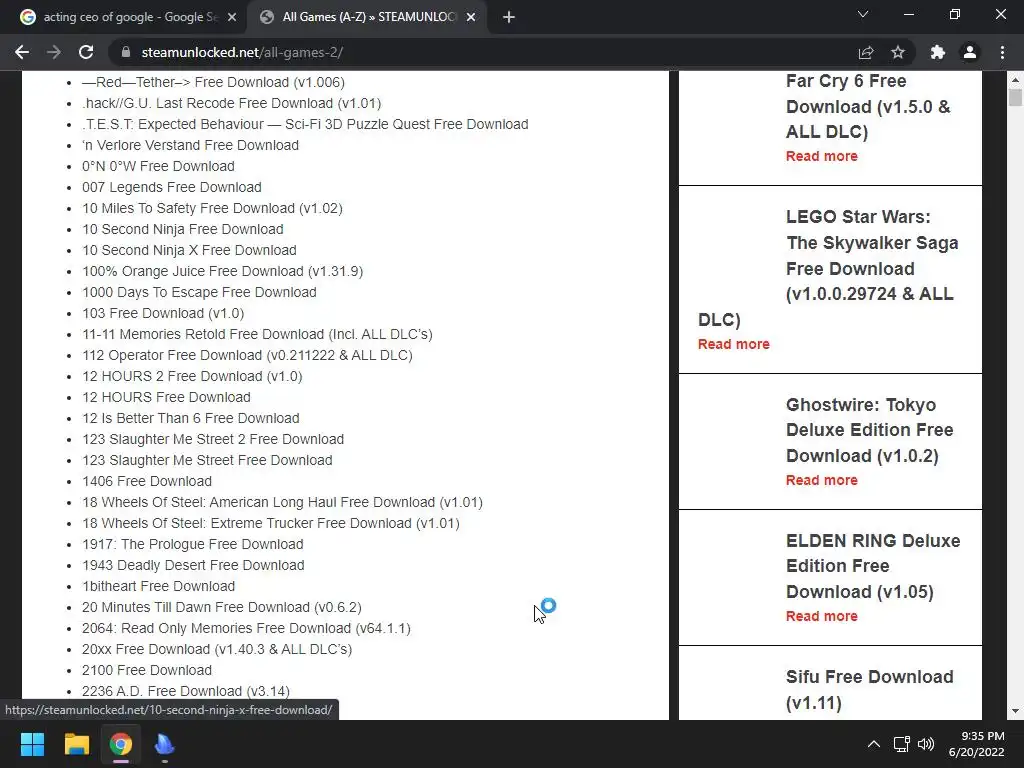
Task: Bookmark this page with star icon
Action: (898, 52)
